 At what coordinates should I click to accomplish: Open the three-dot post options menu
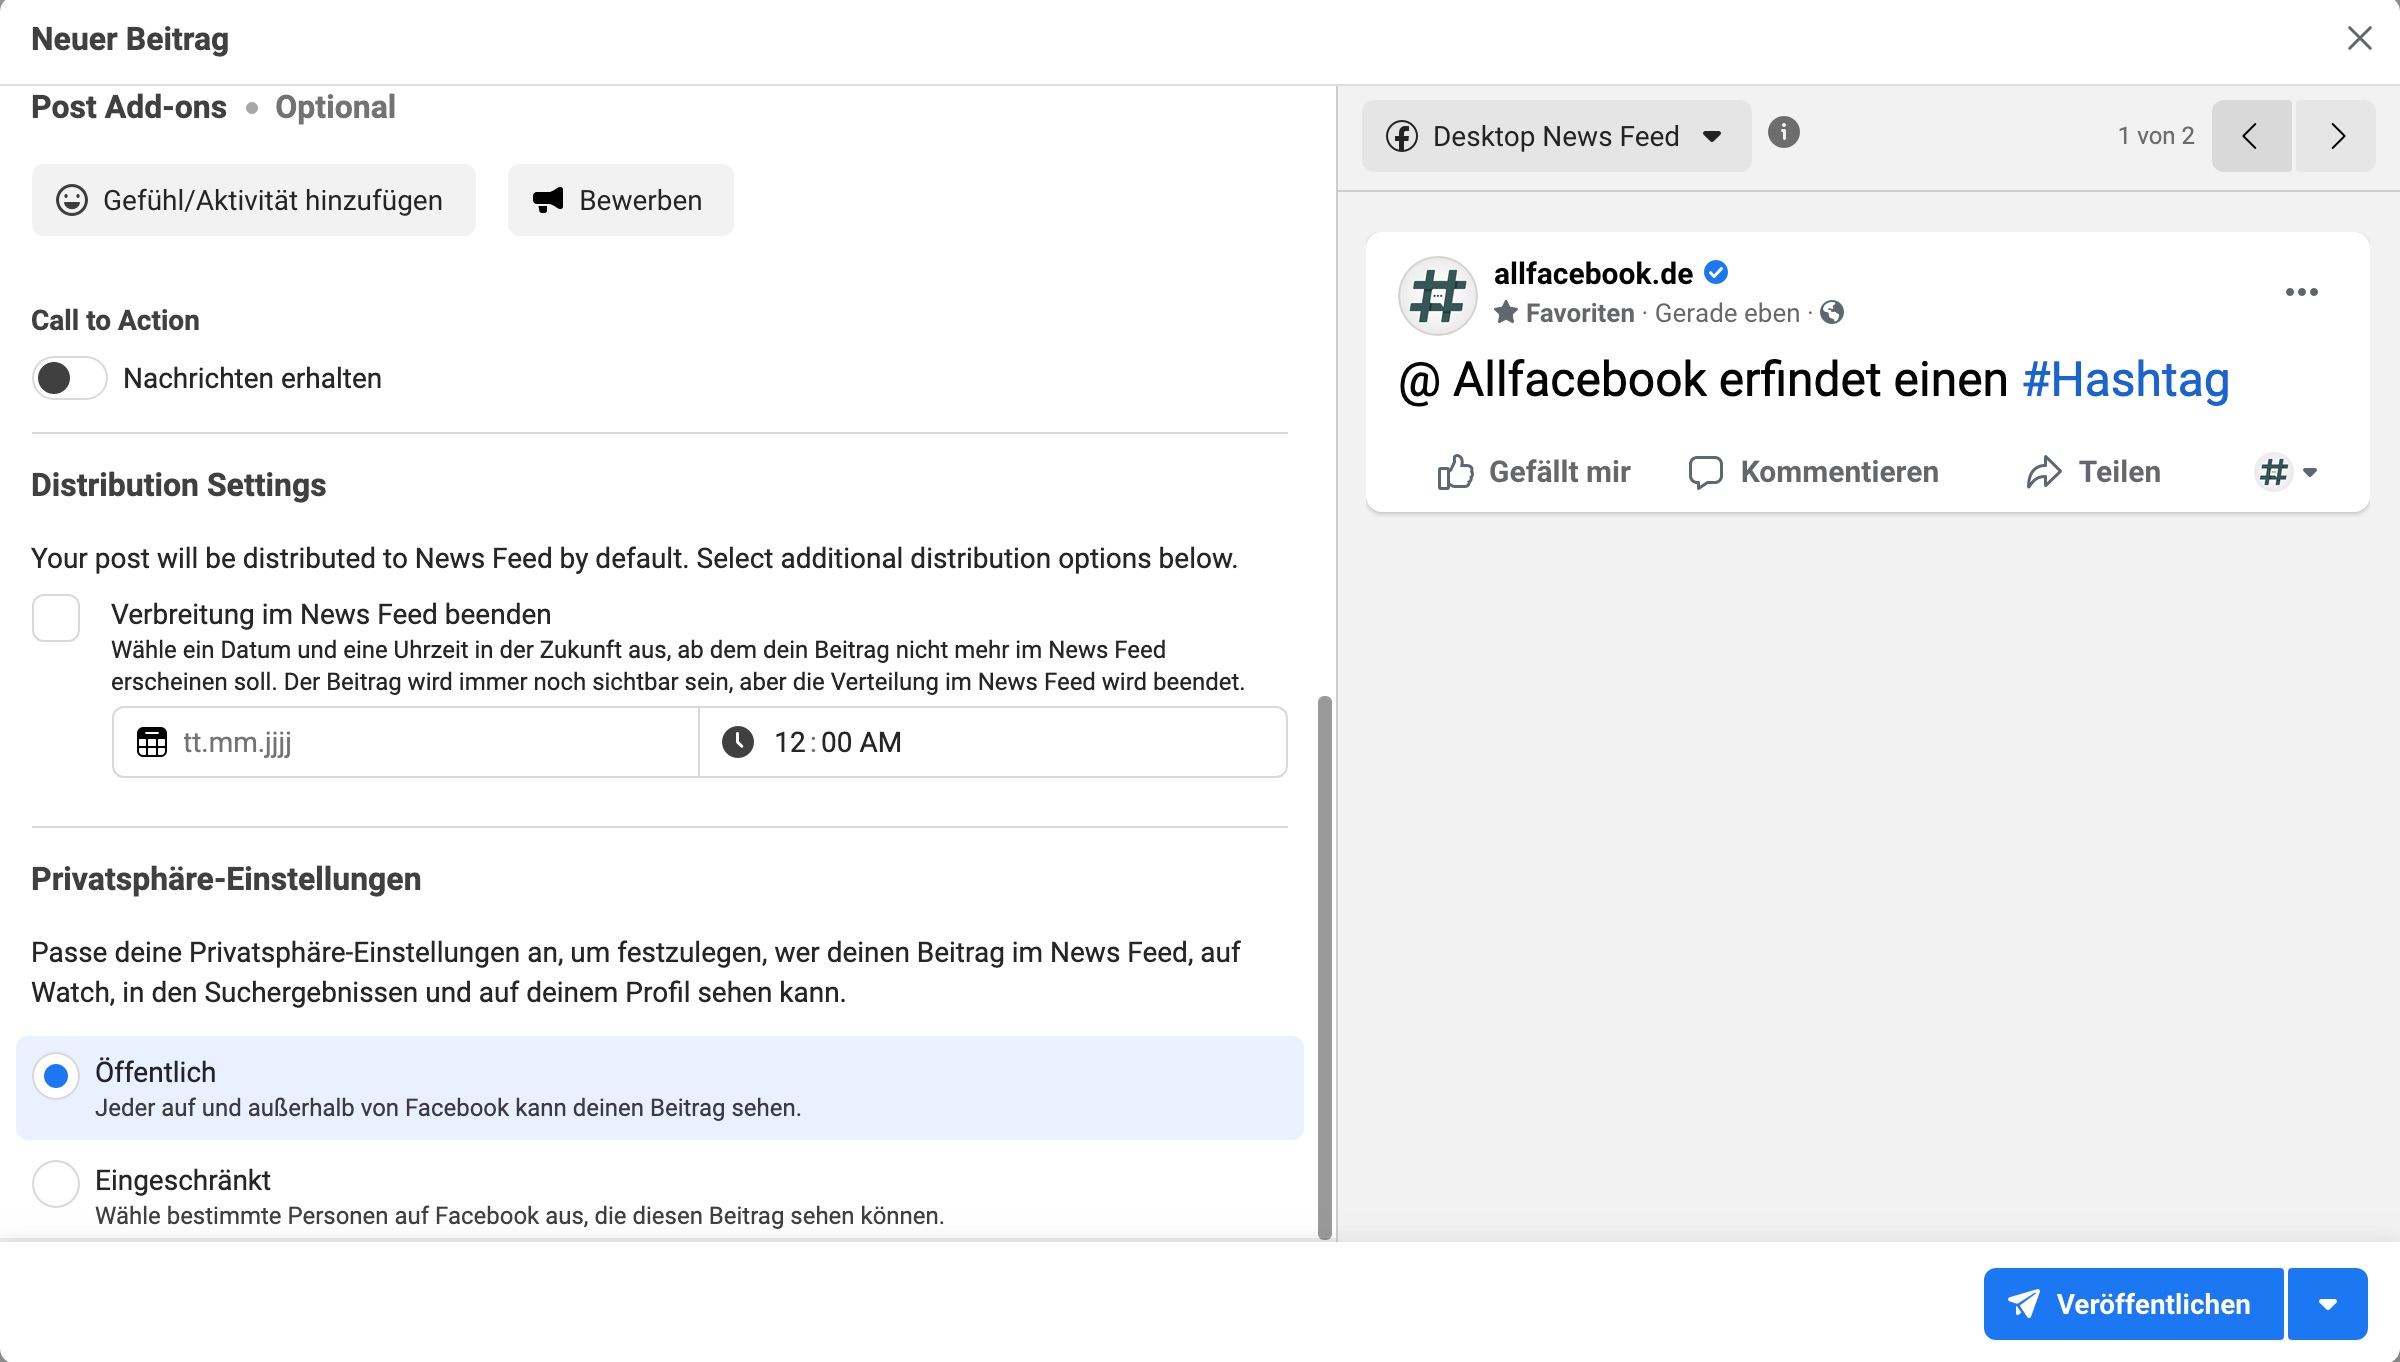2301,292
